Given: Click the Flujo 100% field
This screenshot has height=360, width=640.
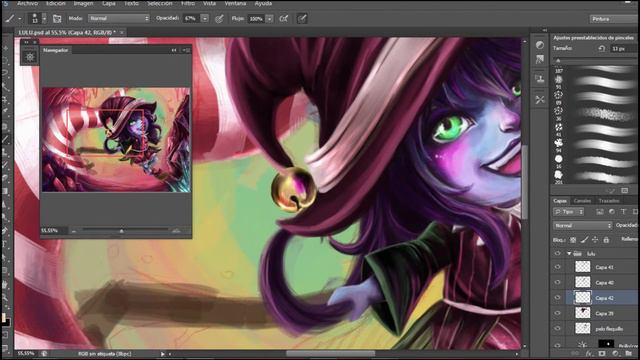Looking at the screenshot, I should (256, 19).
